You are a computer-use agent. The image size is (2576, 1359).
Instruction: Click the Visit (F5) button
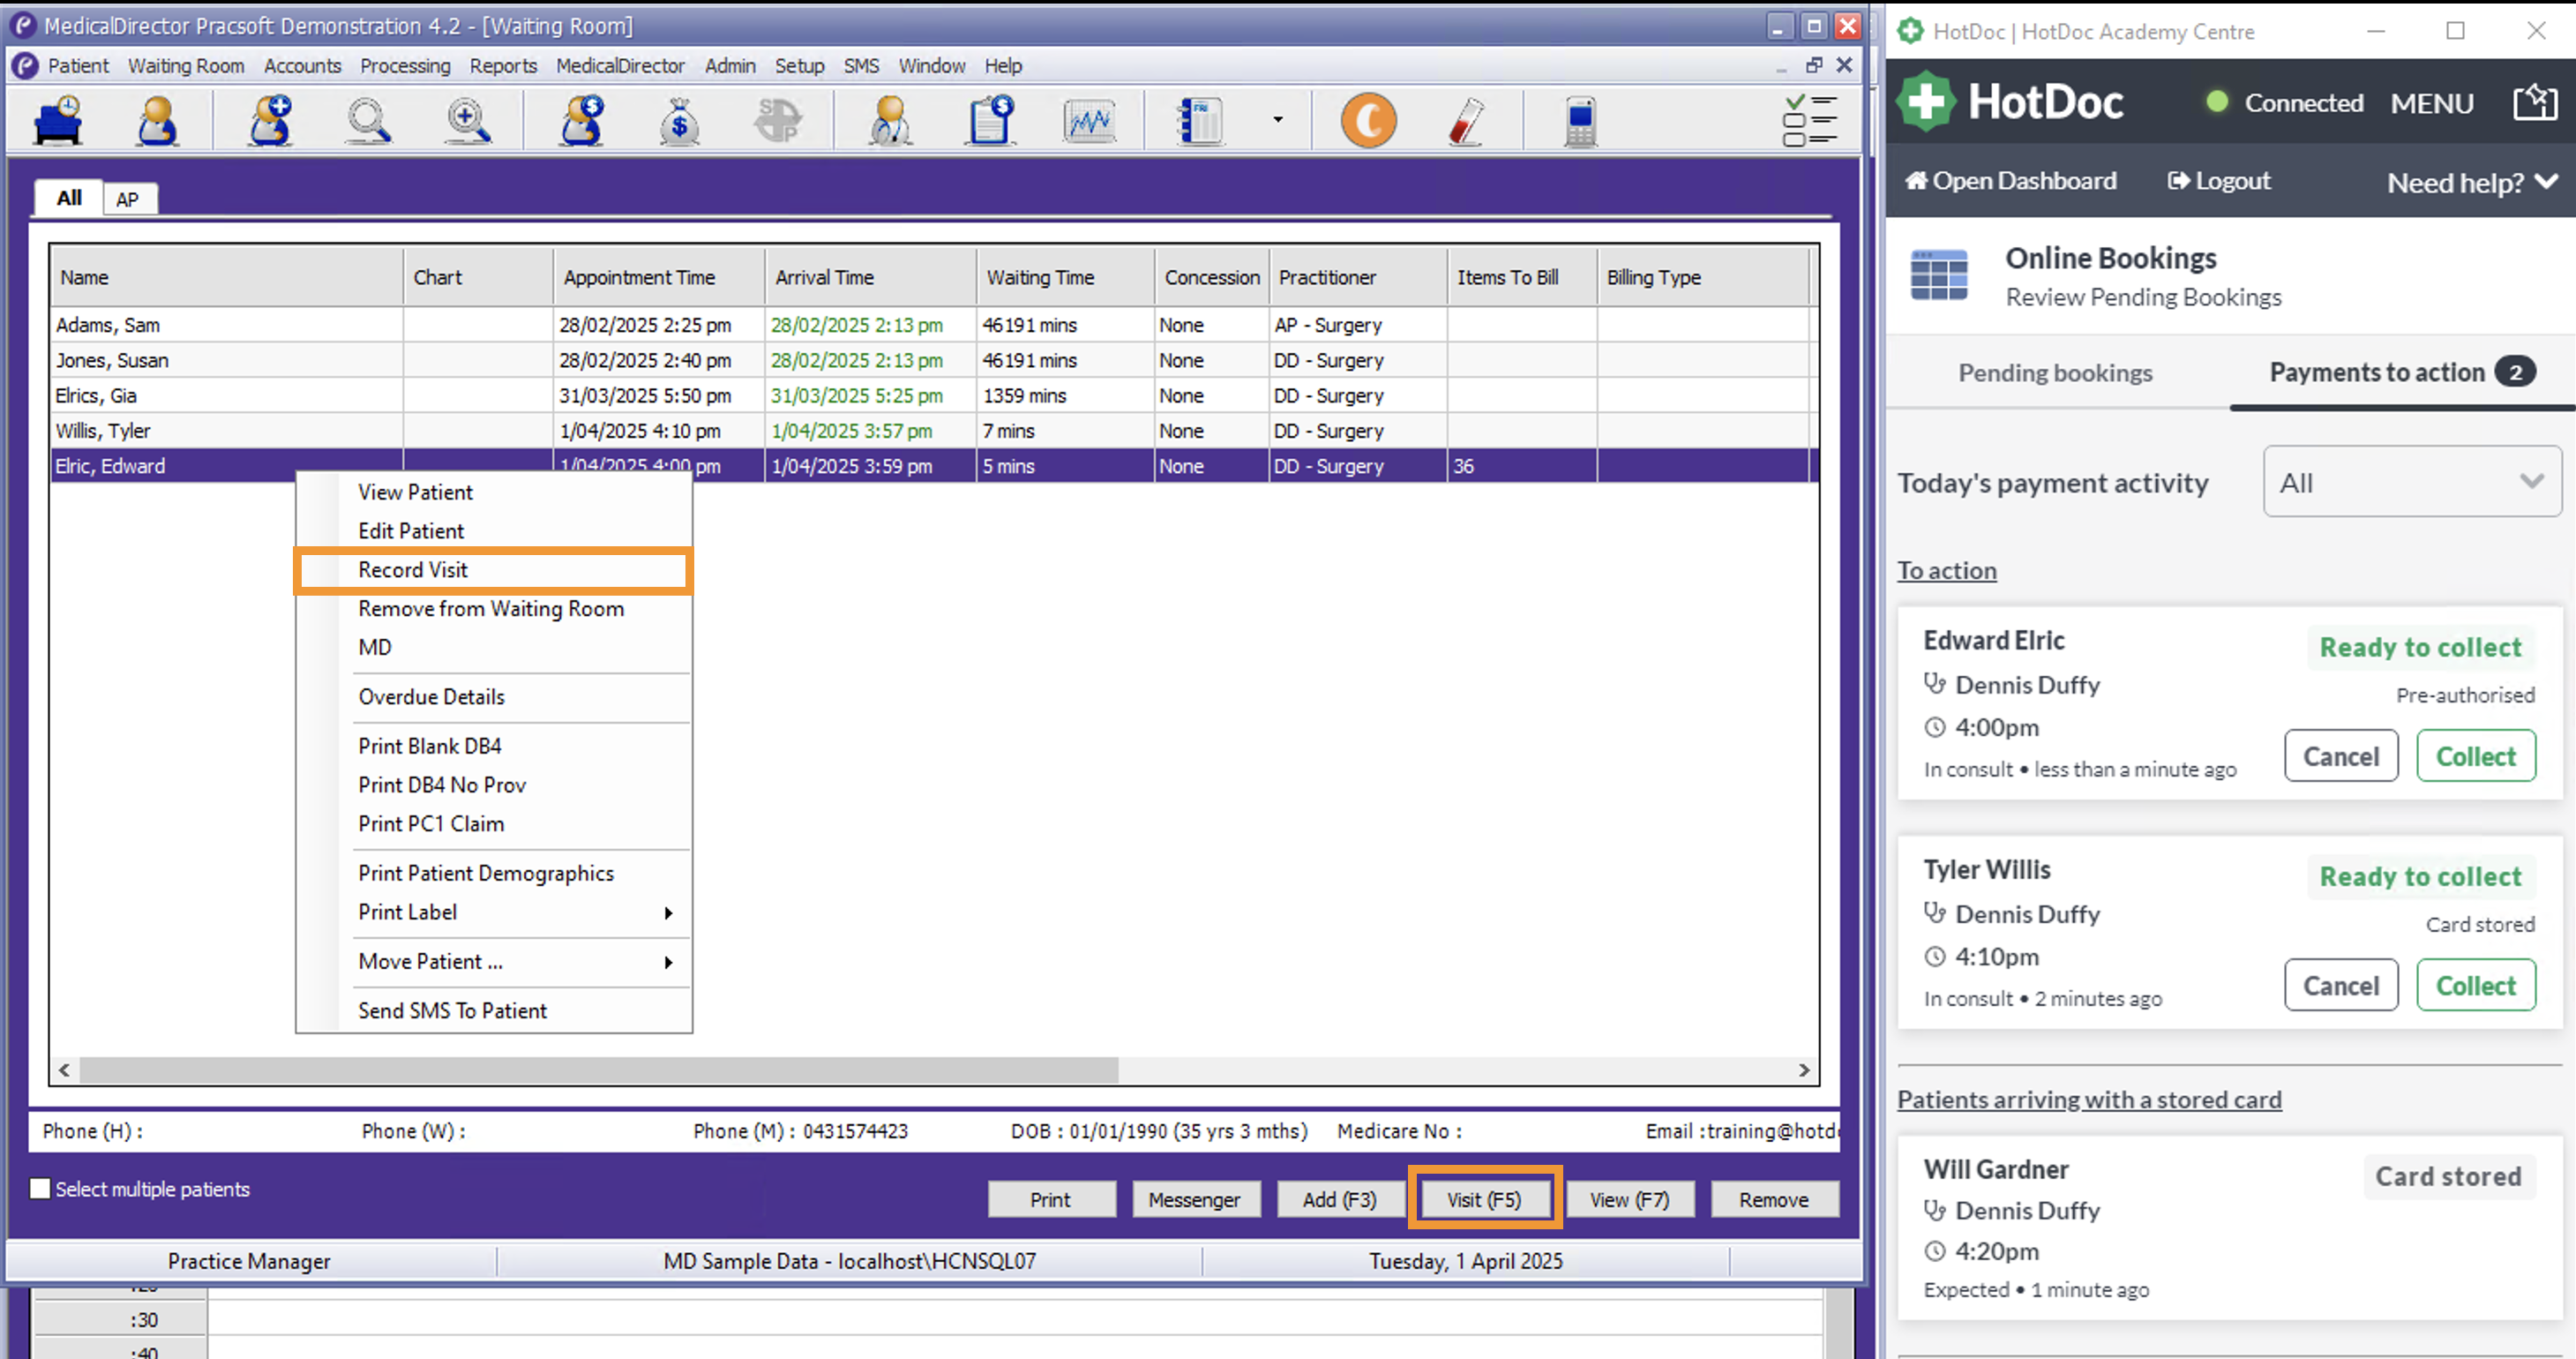pos(1484,1198)
